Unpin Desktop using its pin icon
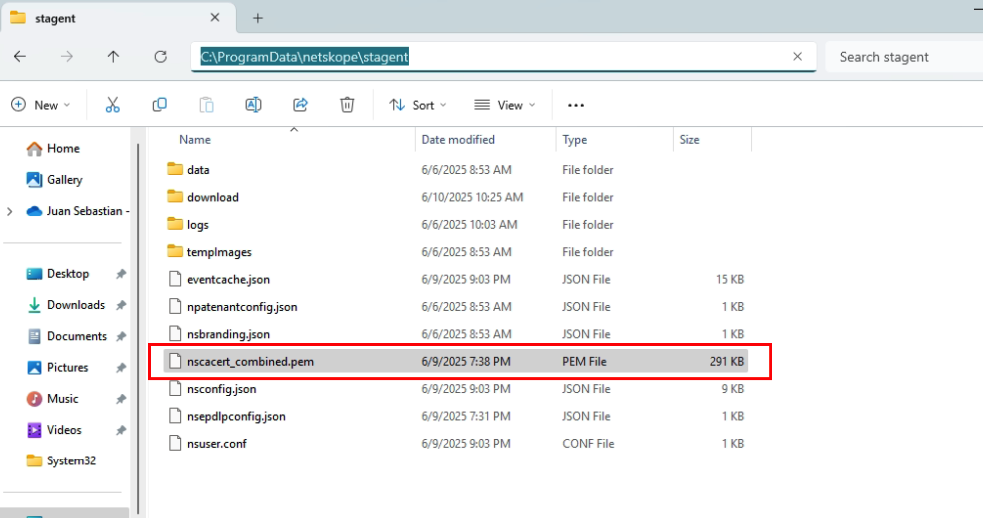The image size is (983, 518). tap(121, 274)
